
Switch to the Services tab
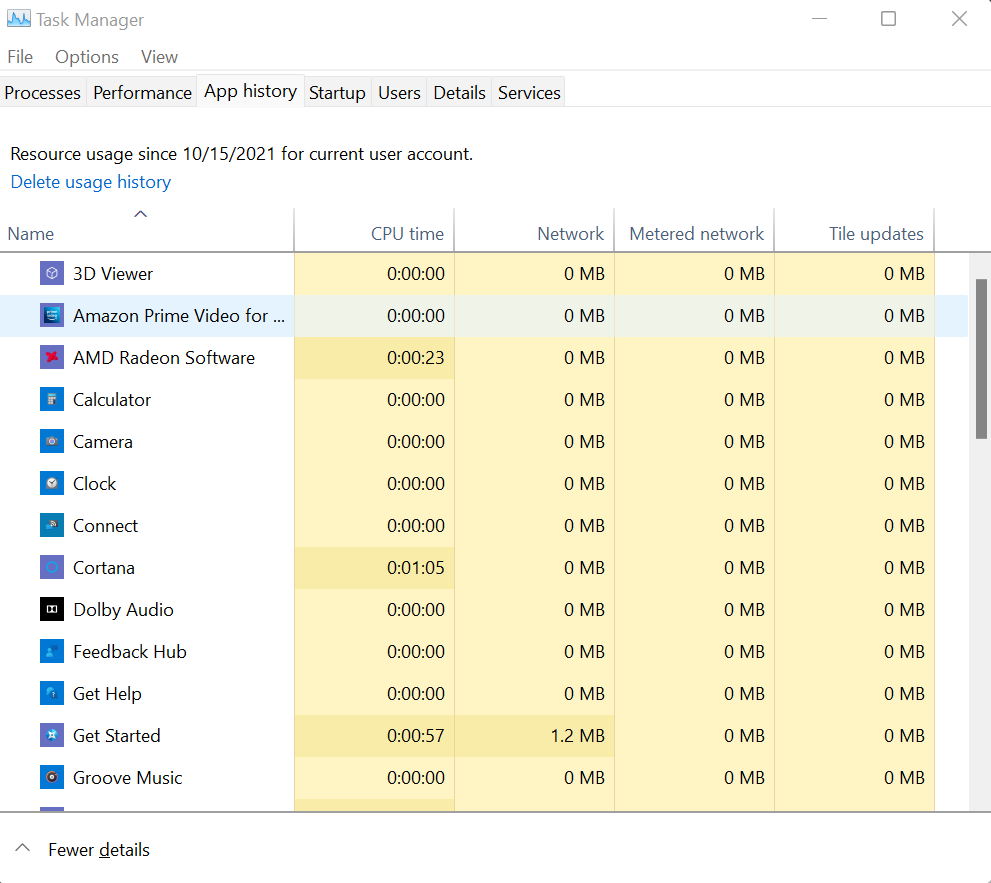[x=529, y=93]
